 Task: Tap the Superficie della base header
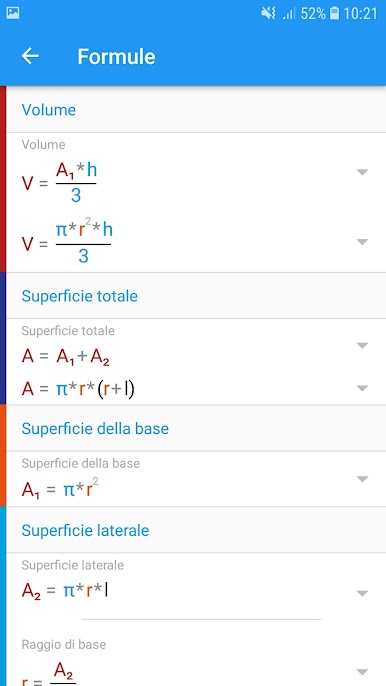[196, 428]
